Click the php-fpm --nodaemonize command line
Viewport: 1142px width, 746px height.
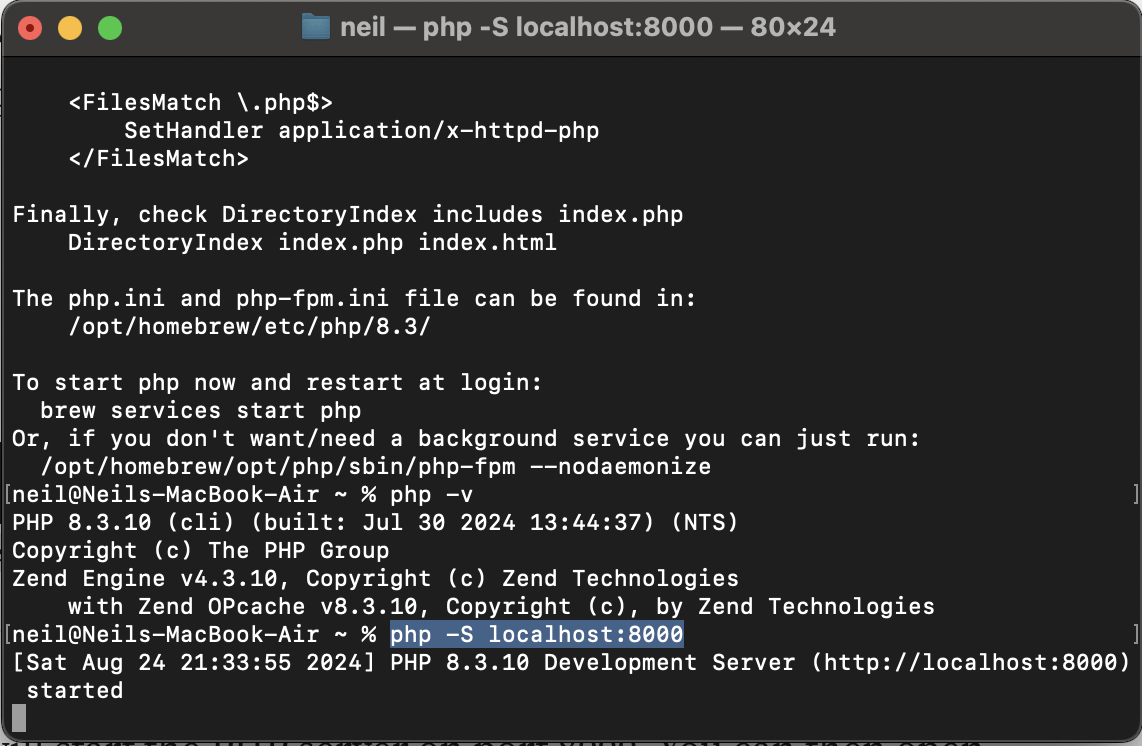coord(375,466)
